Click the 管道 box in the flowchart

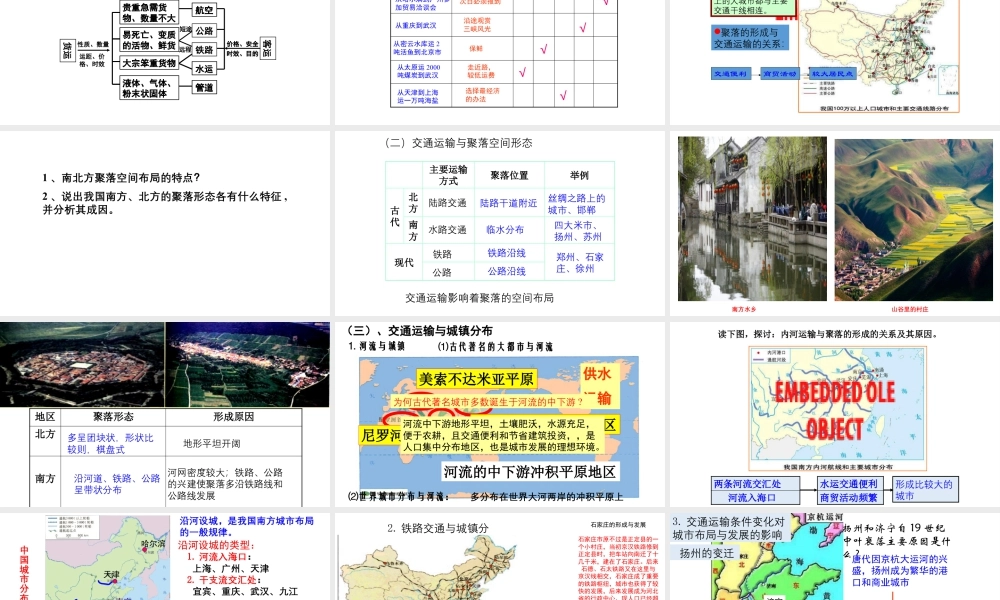205,87
